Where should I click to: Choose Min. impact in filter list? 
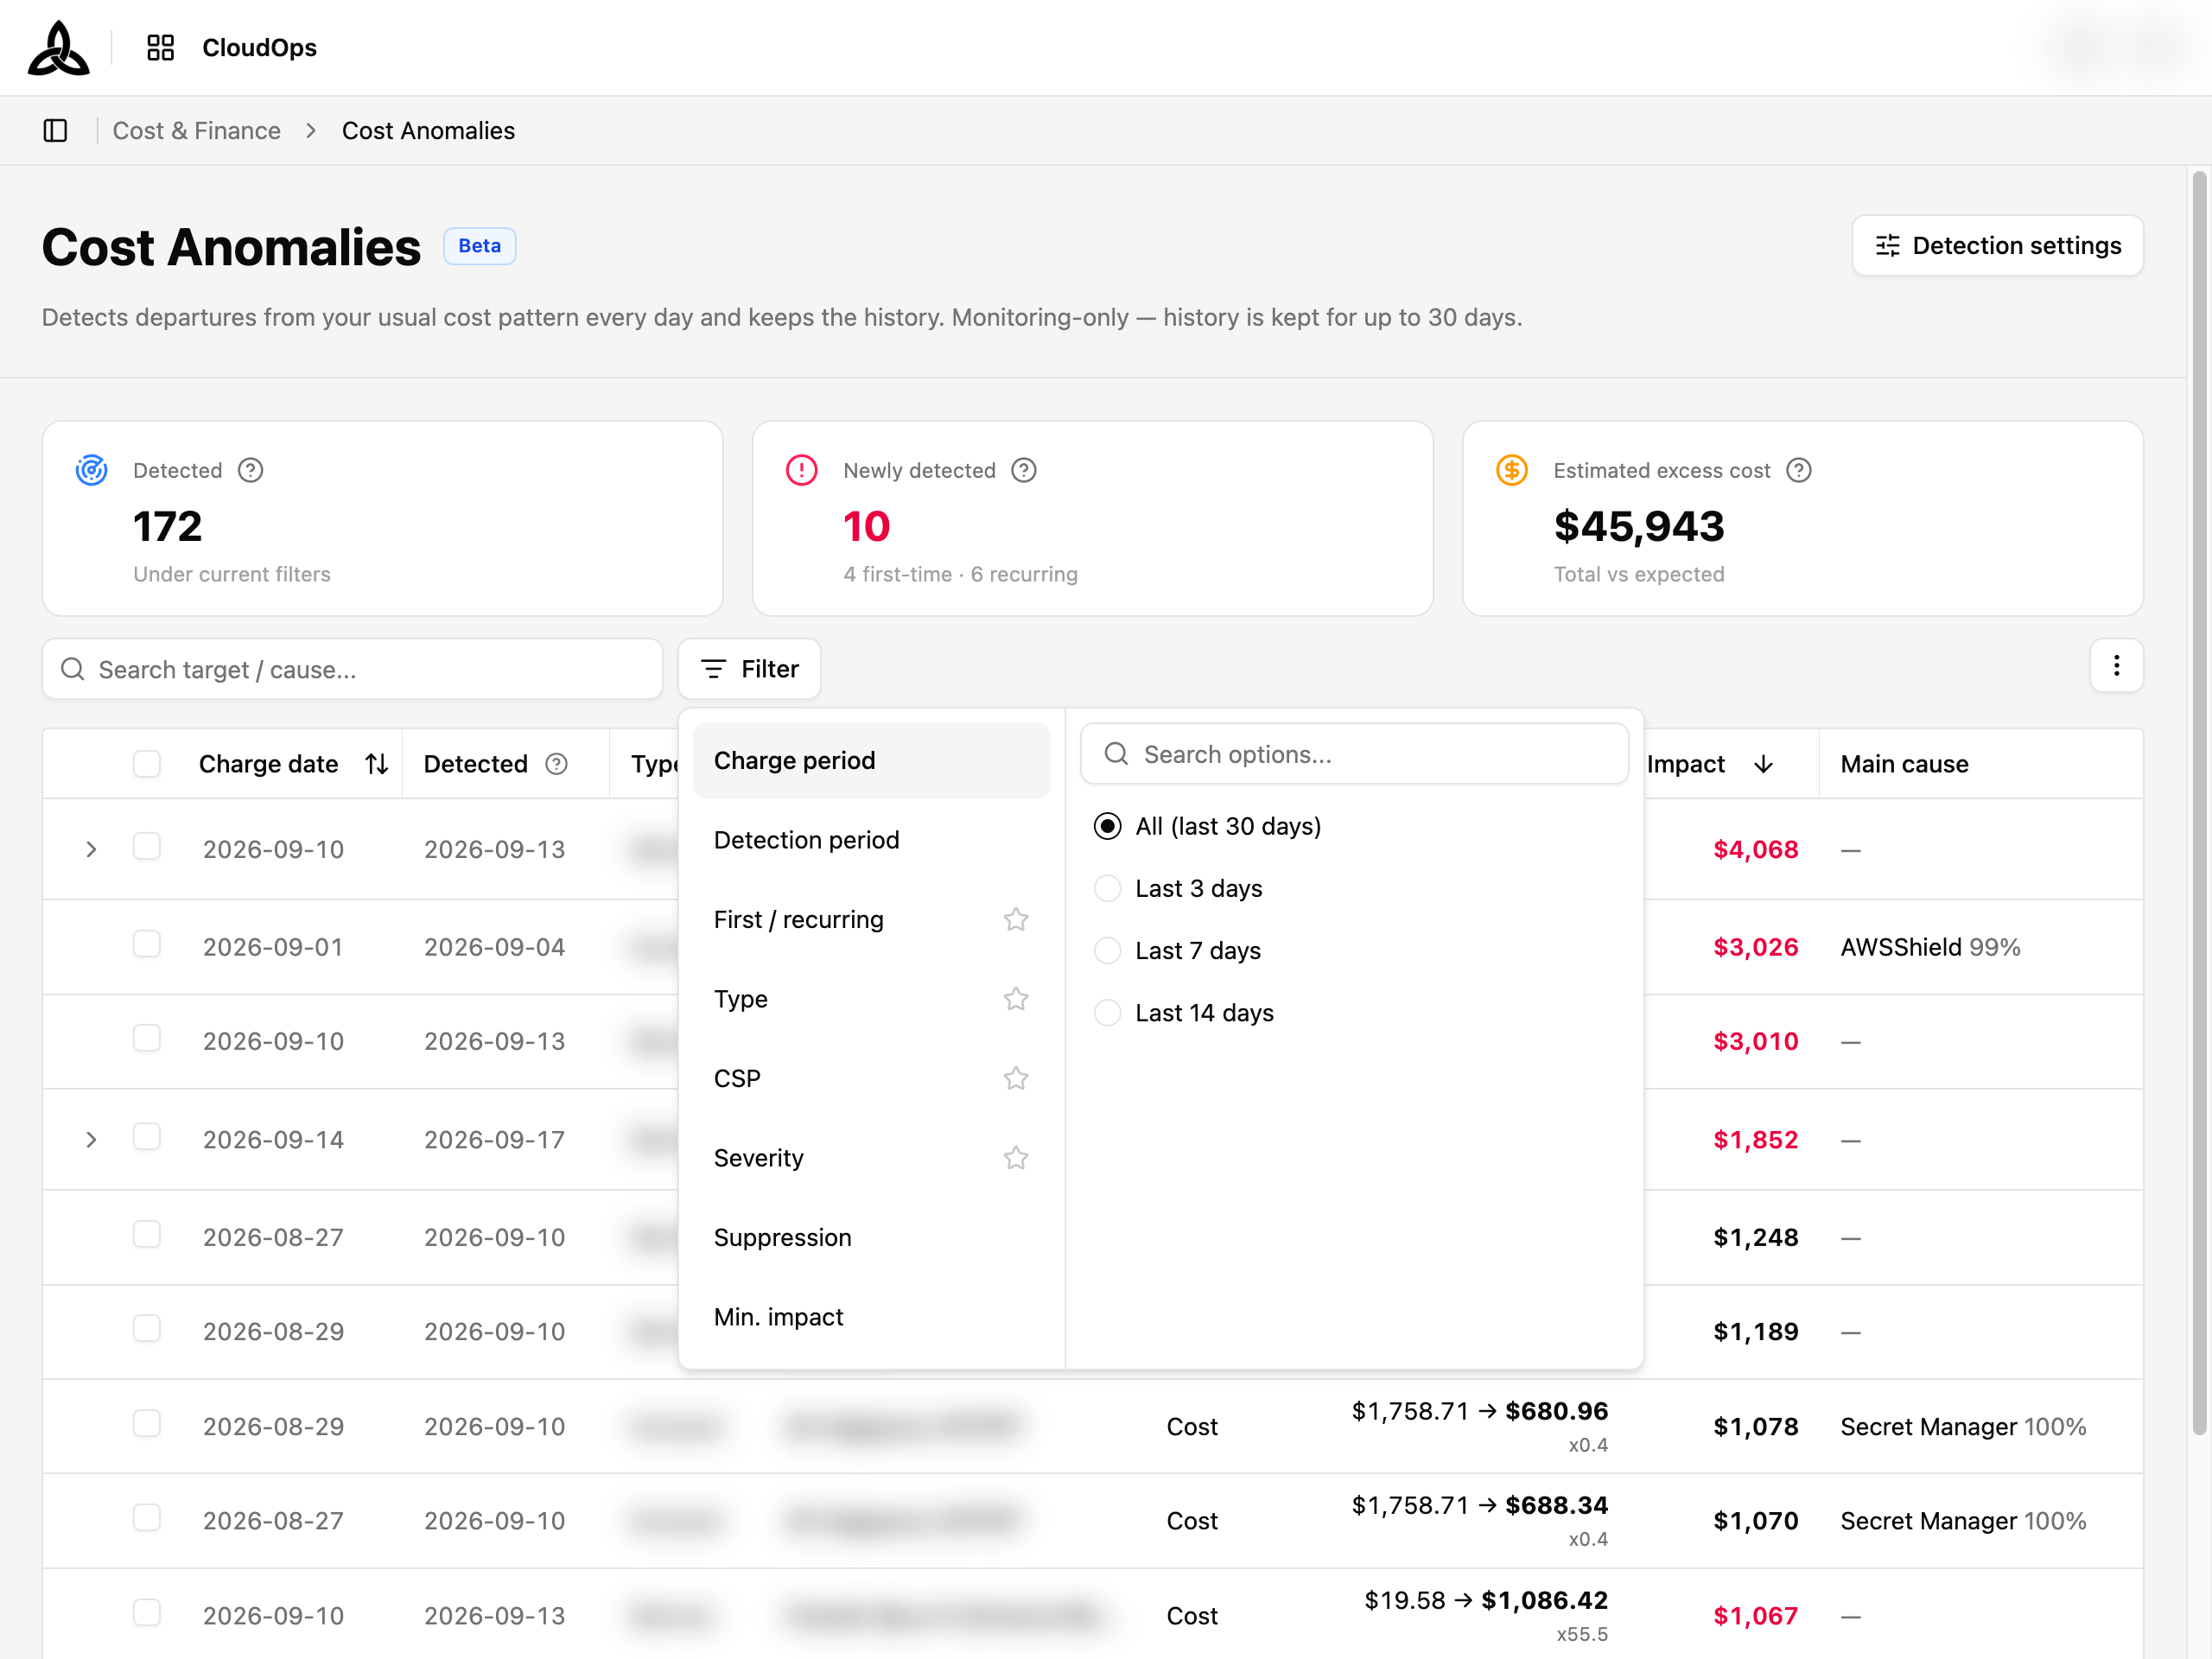(871, 1317)
